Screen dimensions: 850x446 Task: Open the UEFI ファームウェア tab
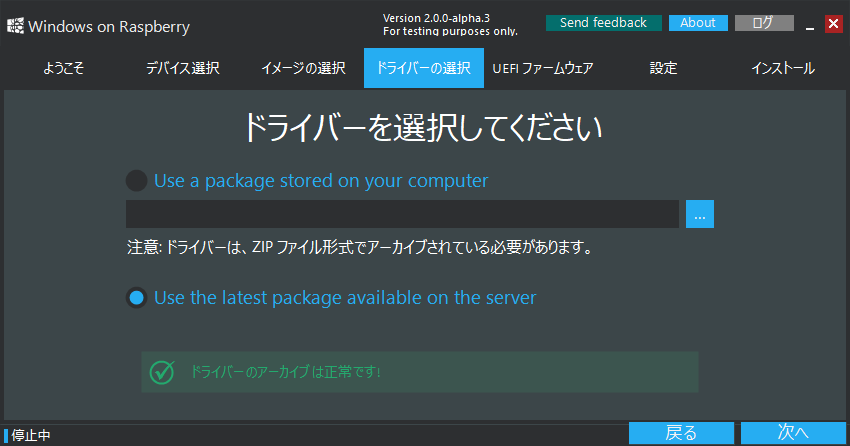(x=543, y=68)
